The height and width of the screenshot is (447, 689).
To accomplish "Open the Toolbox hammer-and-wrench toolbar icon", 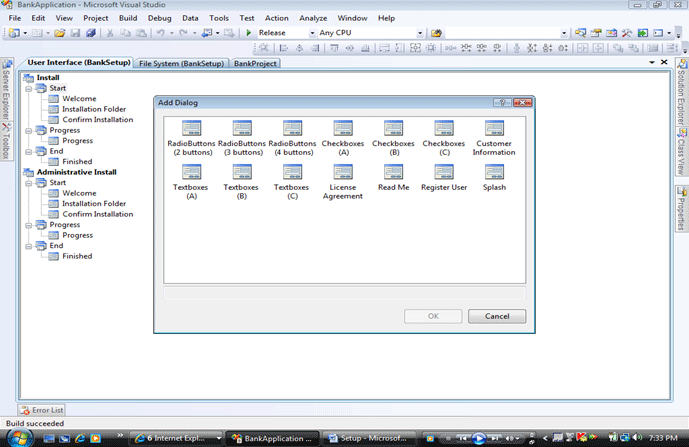I will 627,33.
